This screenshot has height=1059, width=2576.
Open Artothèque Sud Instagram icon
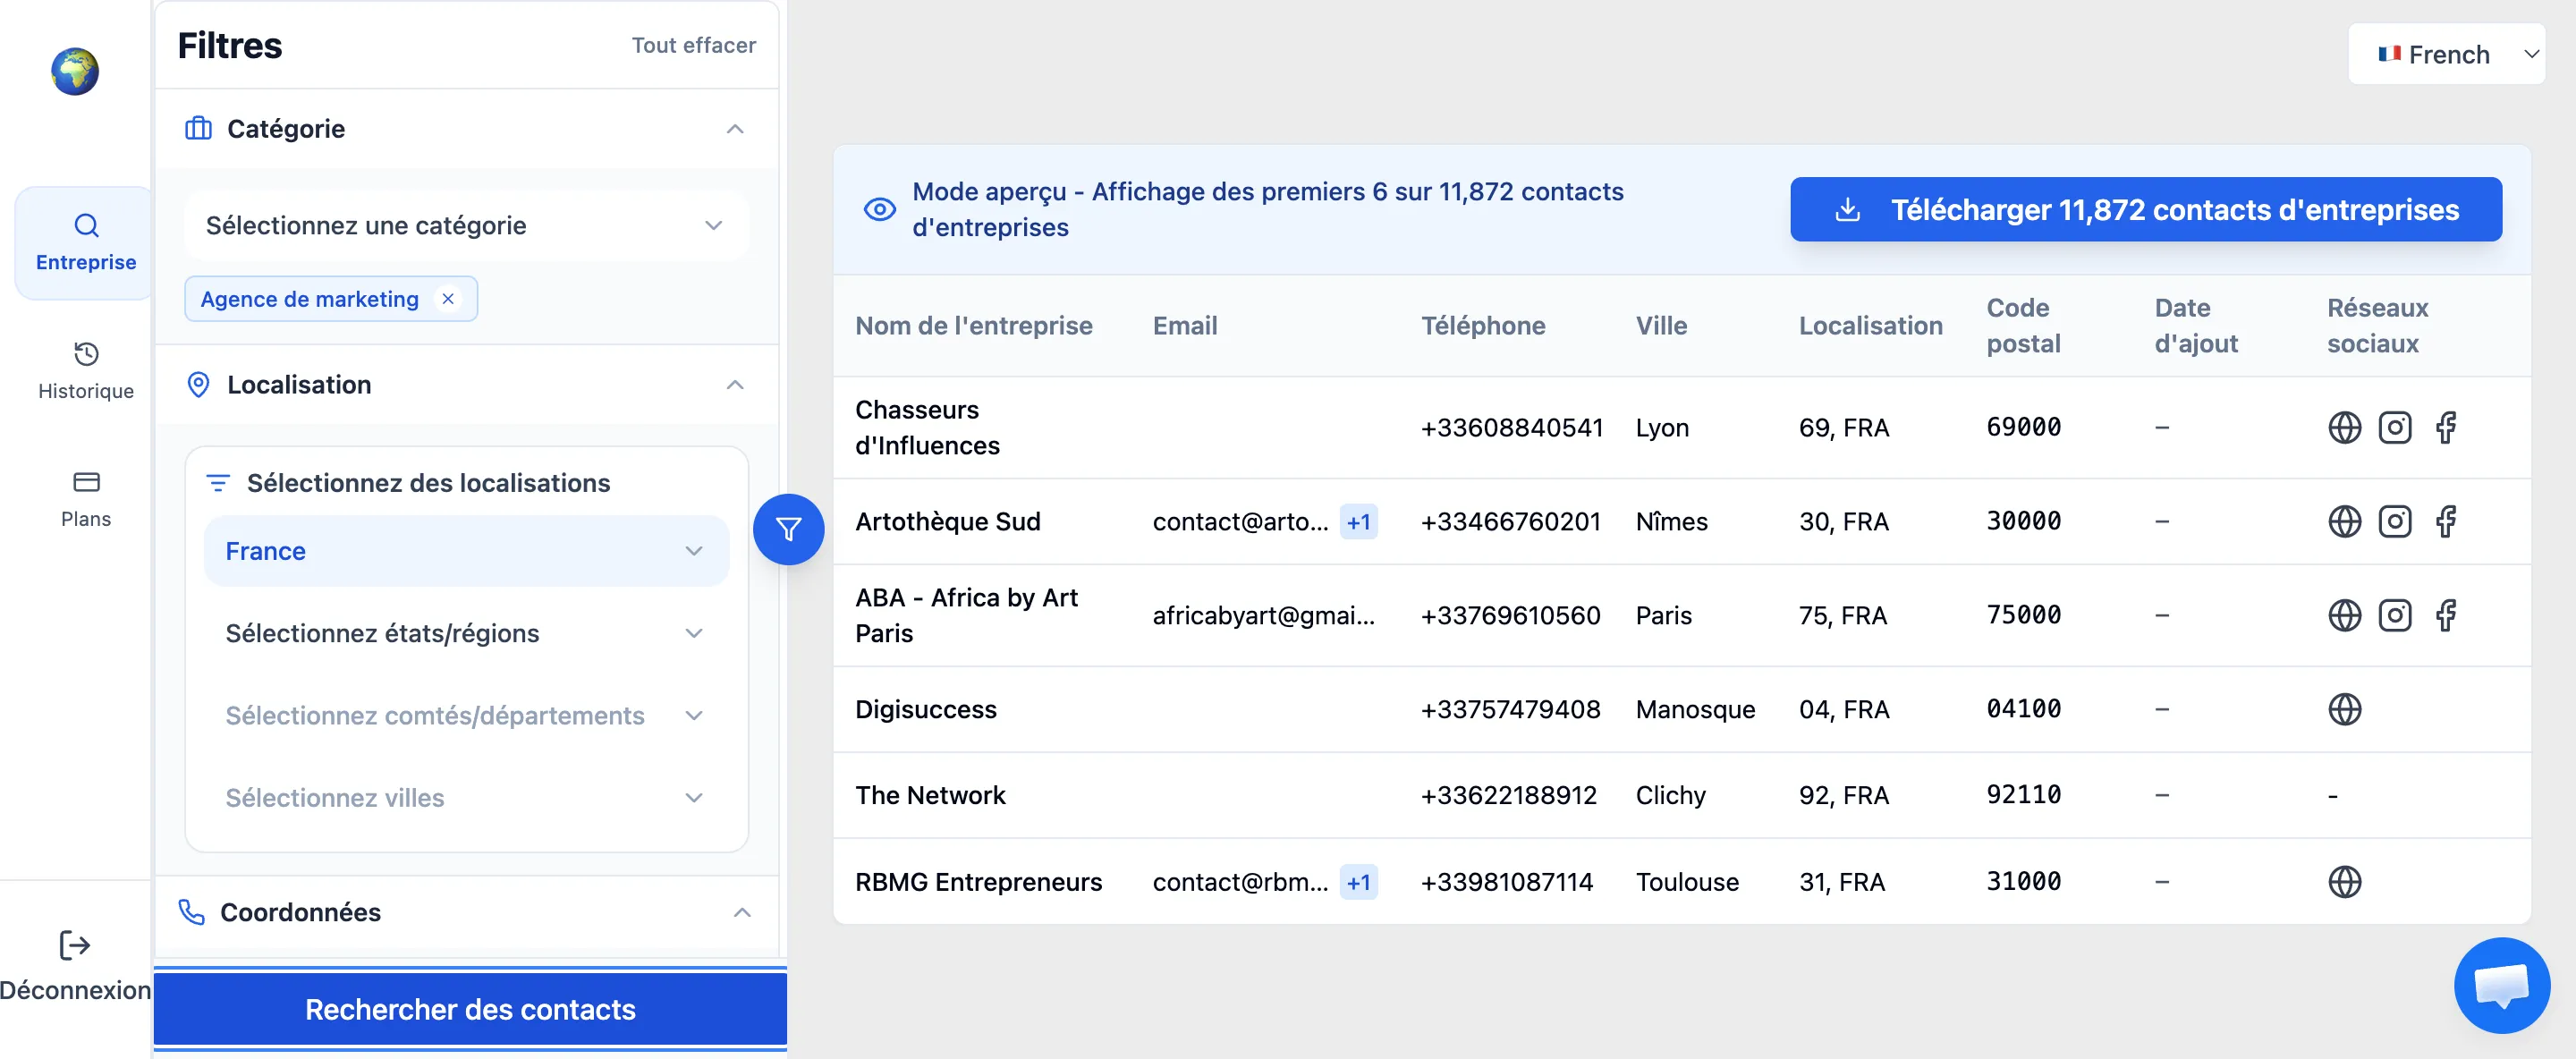[2394, 522]
